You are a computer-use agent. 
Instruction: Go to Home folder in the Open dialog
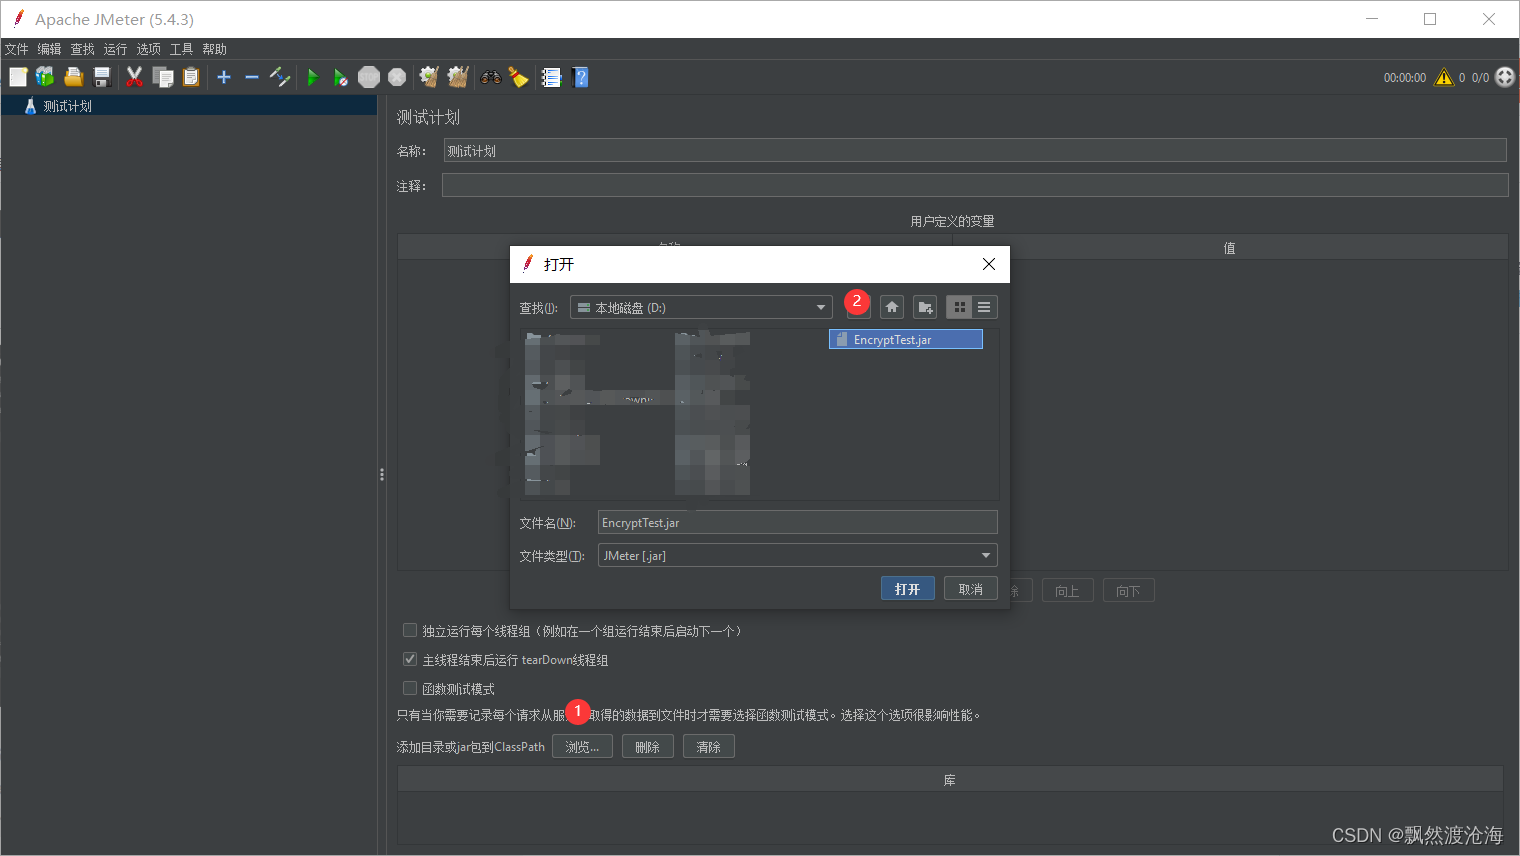click(892, 307)
